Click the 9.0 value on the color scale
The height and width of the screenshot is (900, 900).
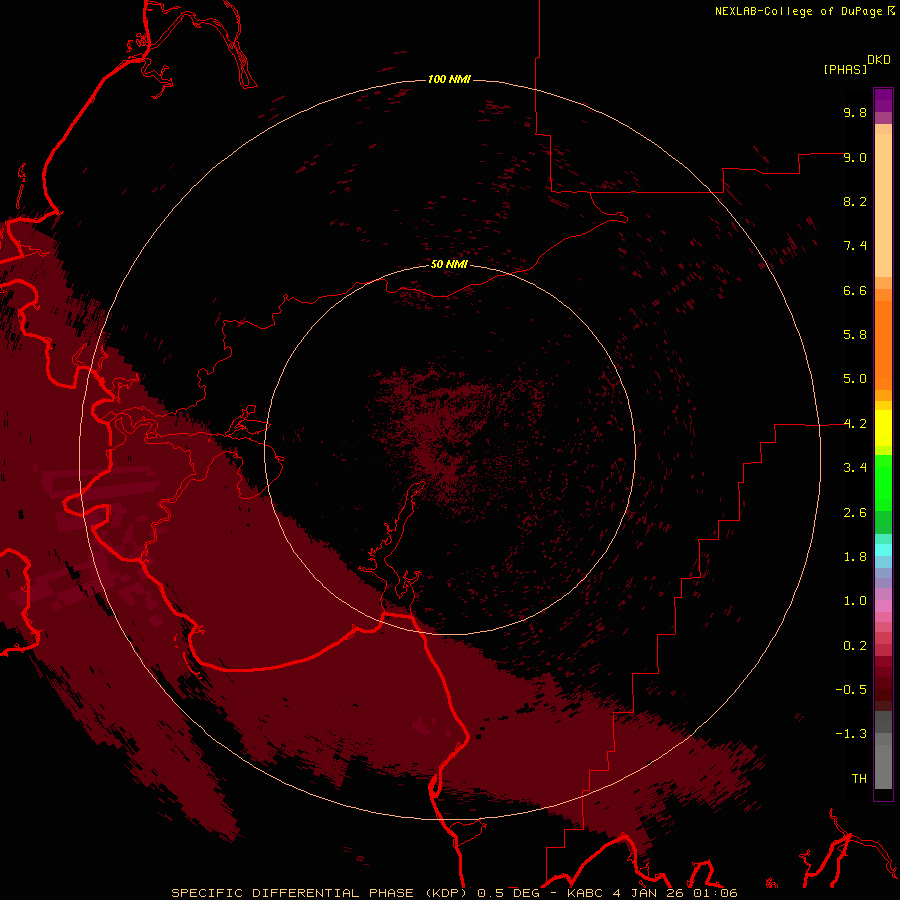(x=855, y=157)
